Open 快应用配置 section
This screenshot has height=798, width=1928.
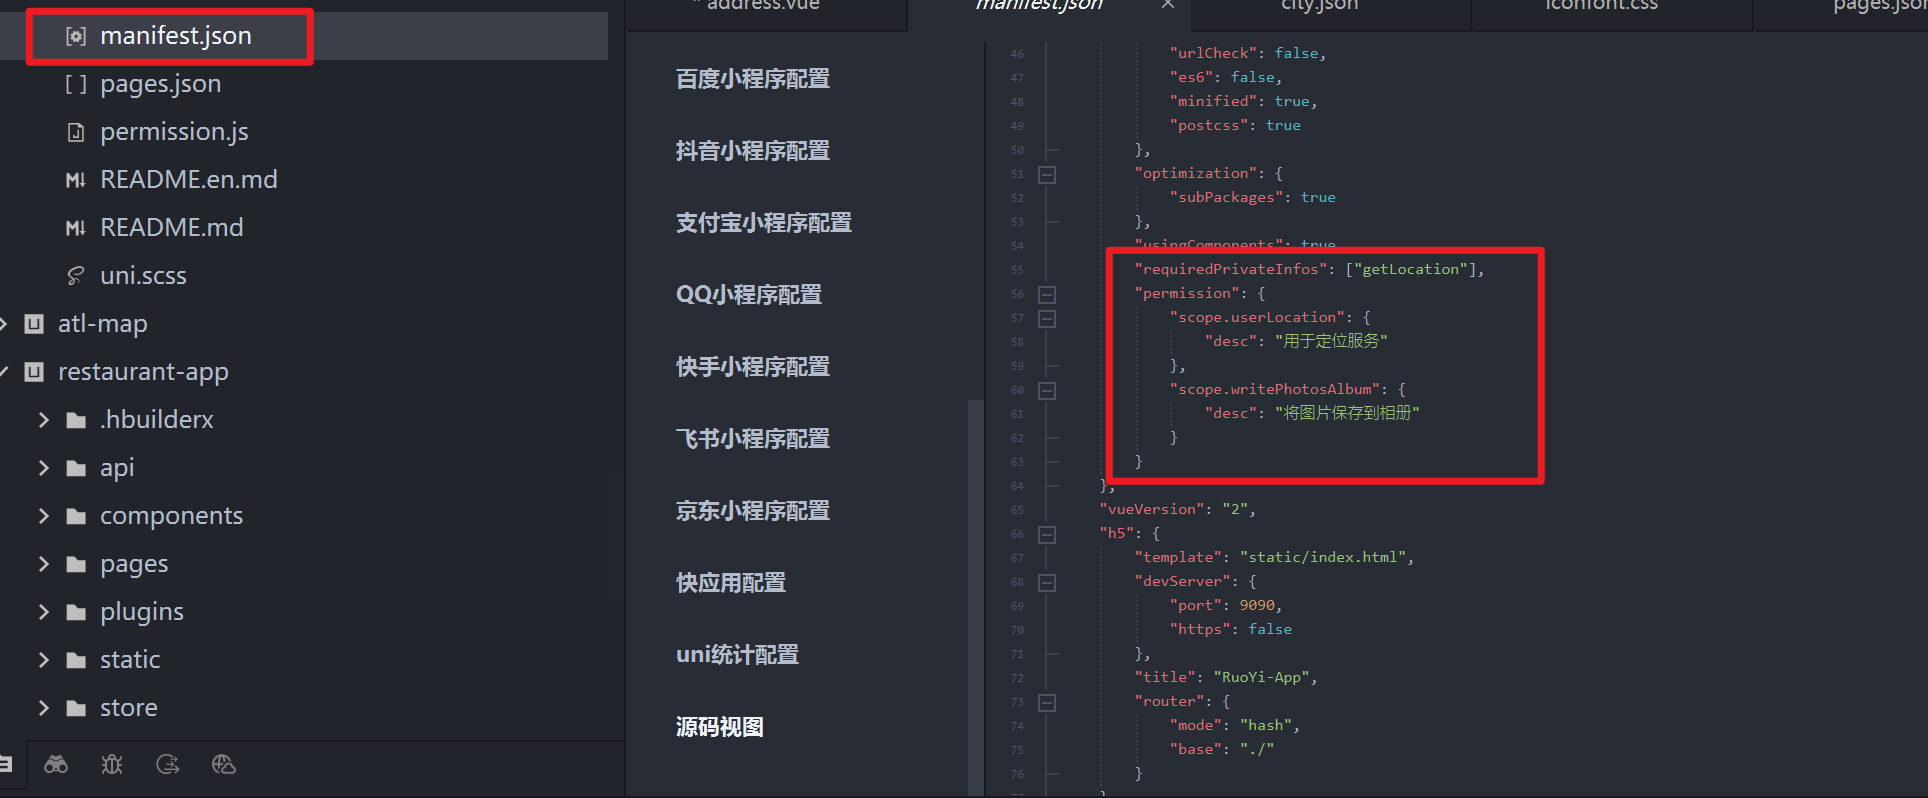[731, 583]
